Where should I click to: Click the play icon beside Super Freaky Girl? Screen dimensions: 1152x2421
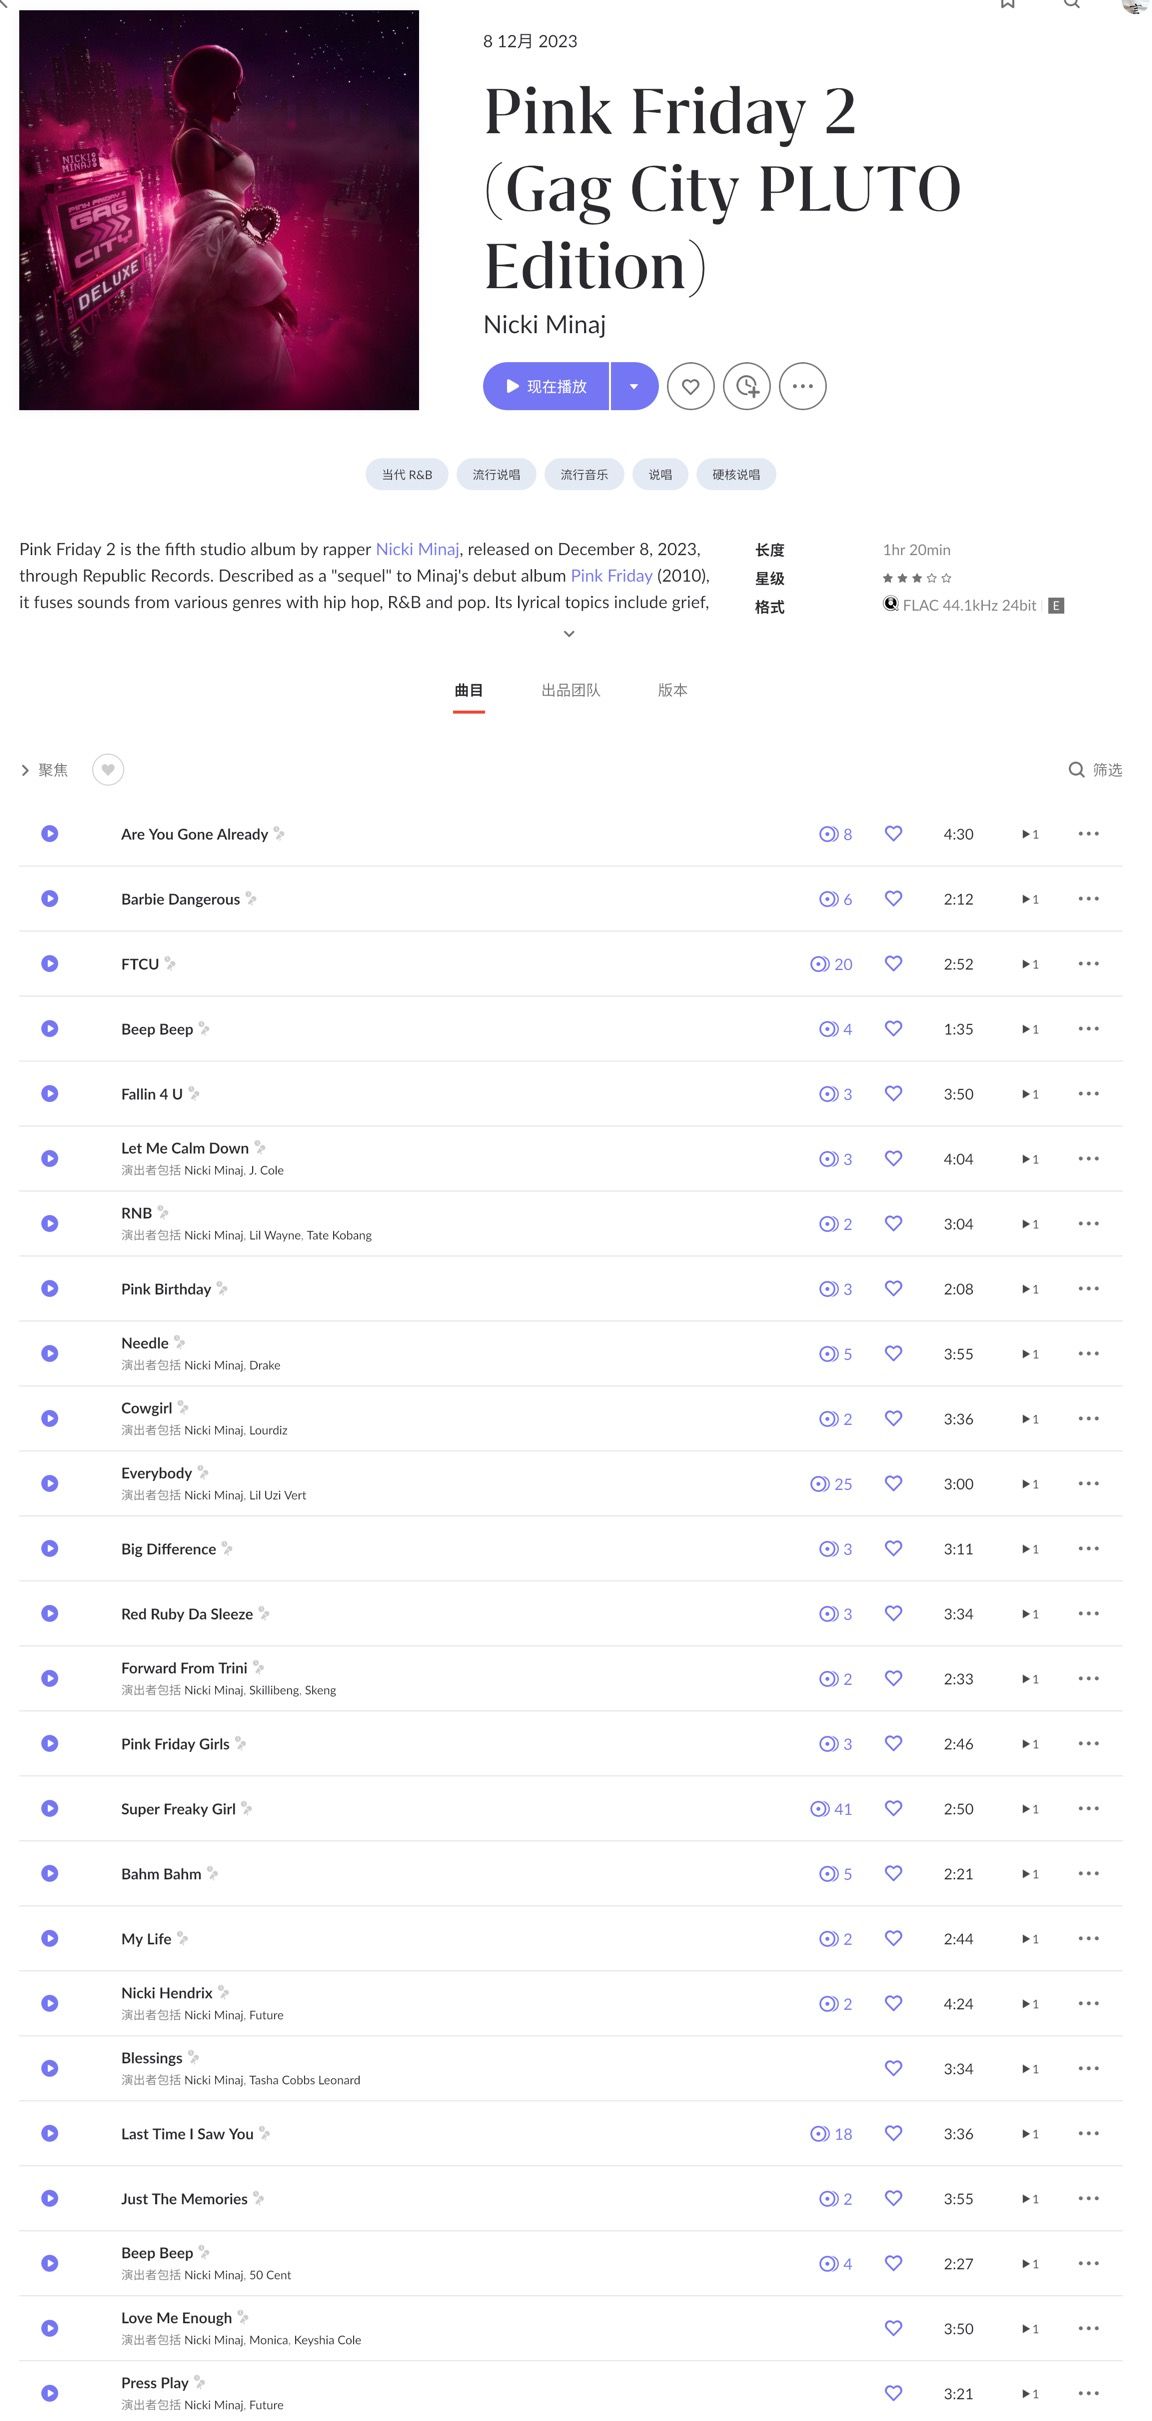pos(49,1808)
